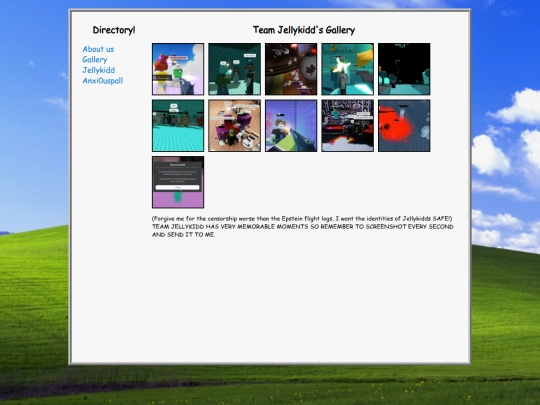
Task: Open thumbnail showing bright yellow flash
Action: [x=347, y=69]
